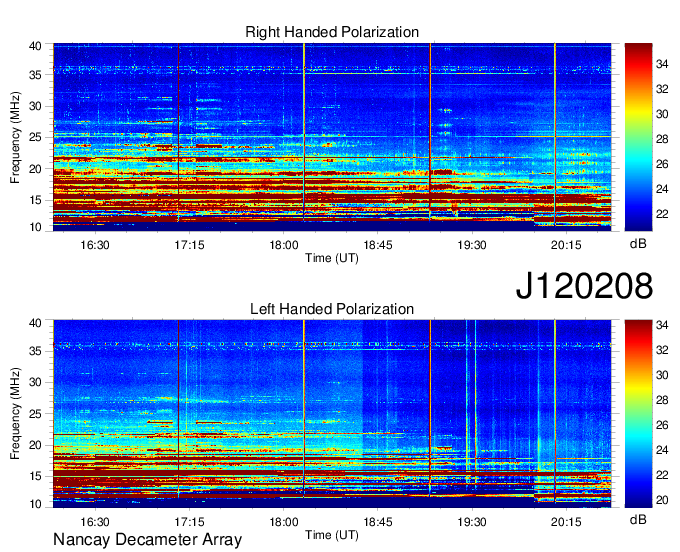Click the dB unit under the top colorbar
Image resolution: width=680 pixels, height=552 pixels.
638,243
